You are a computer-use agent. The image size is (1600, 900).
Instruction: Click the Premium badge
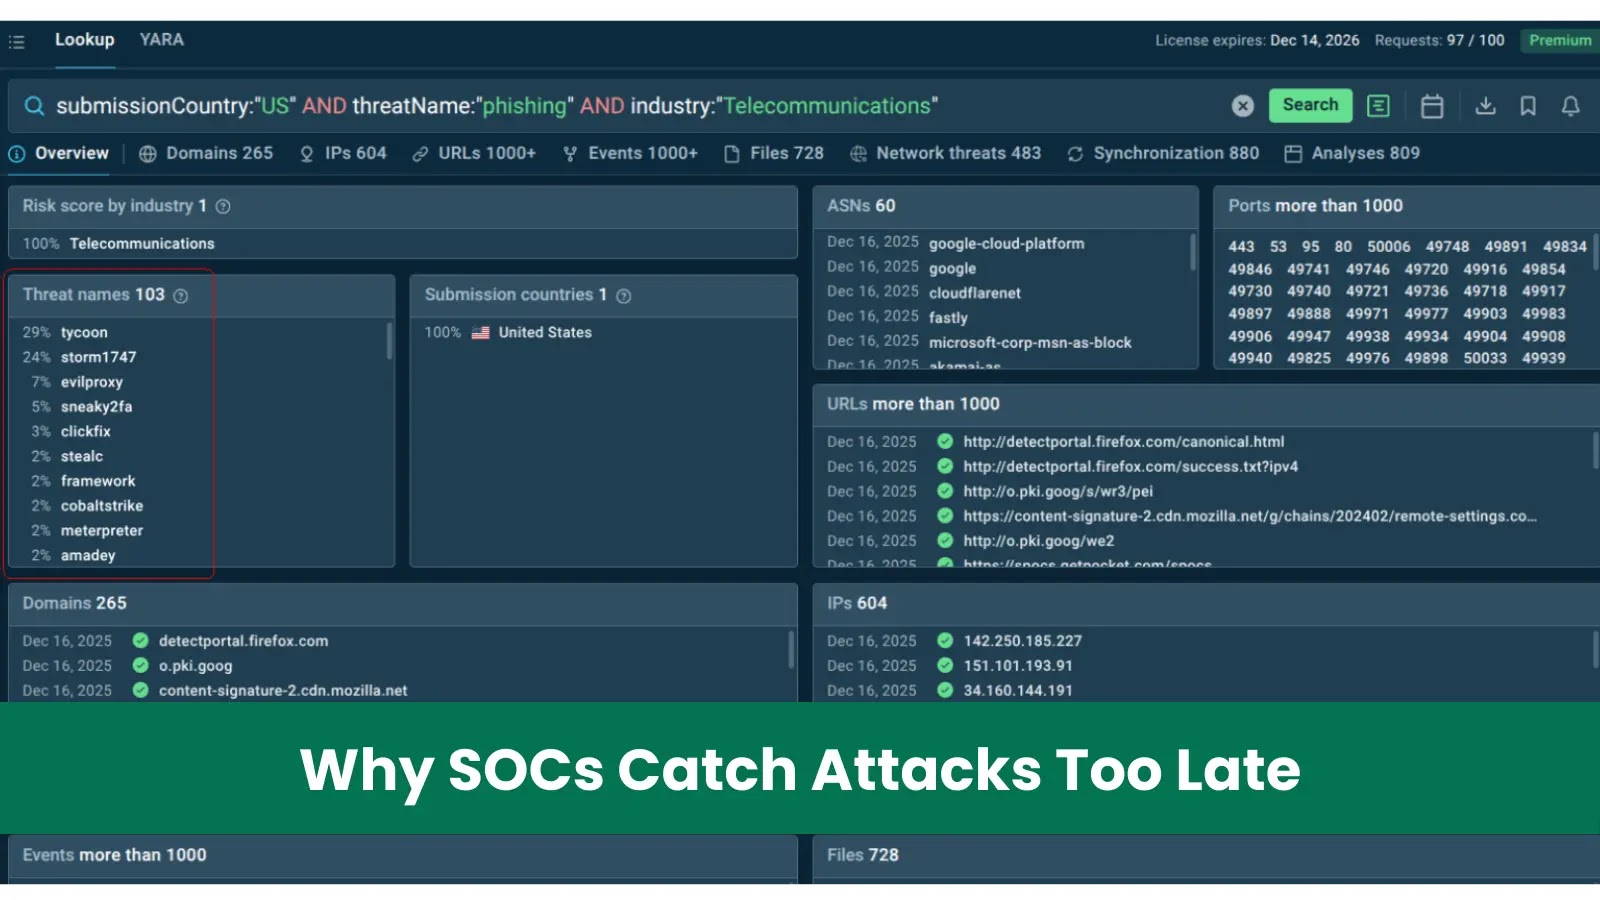click(x=1558, y=41)
